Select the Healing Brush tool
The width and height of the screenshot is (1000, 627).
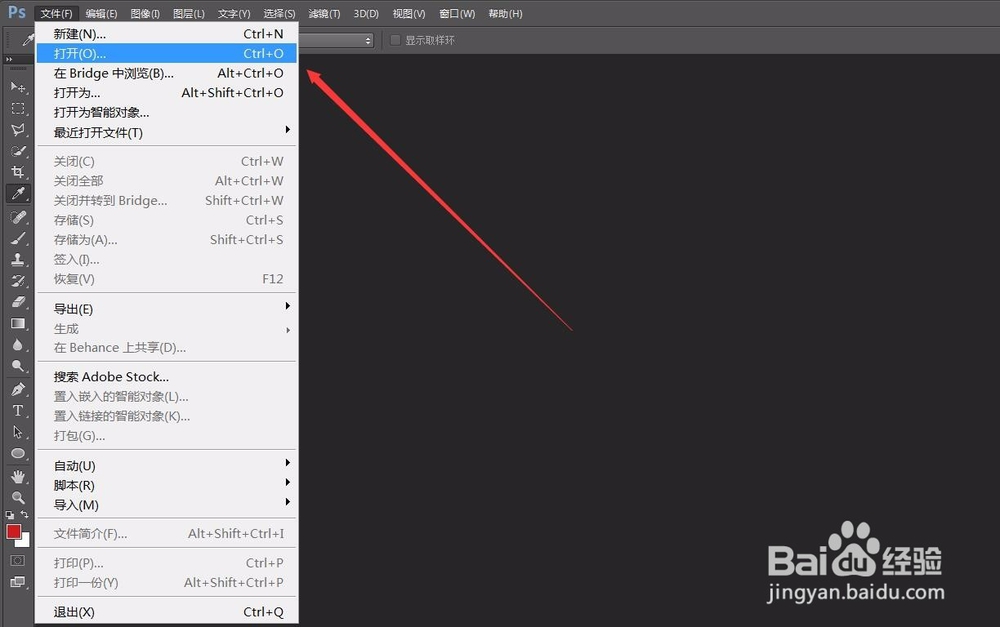(18, 217)
